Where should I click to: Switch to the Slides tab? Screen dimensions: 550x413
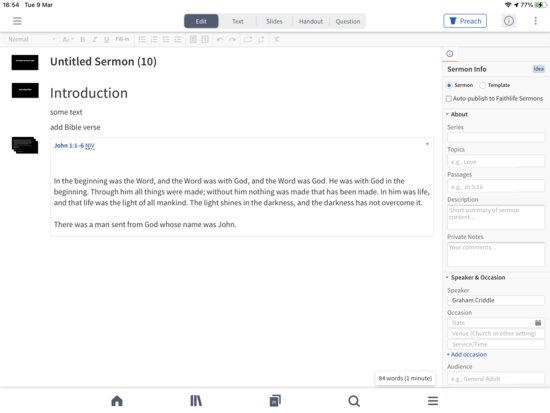tap(274, 21)
